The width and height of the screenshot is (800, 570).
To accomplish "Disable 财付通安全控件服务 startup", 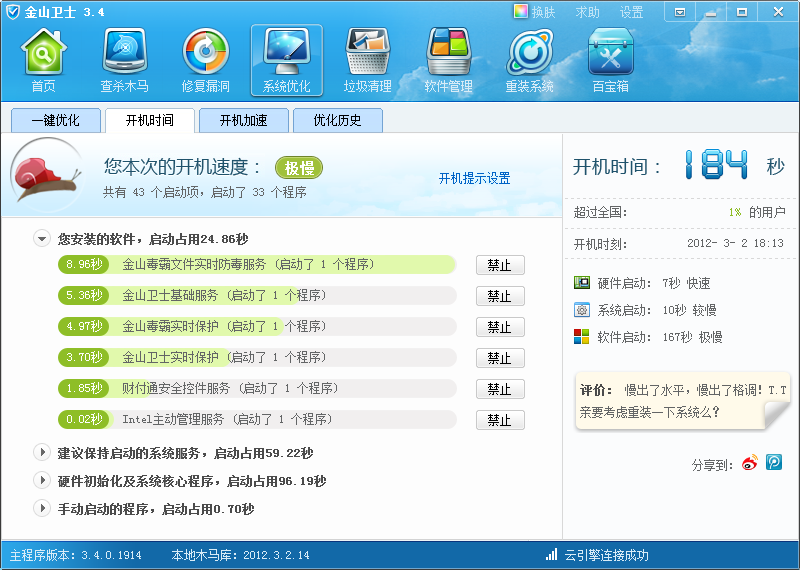I will click(500, 389).
